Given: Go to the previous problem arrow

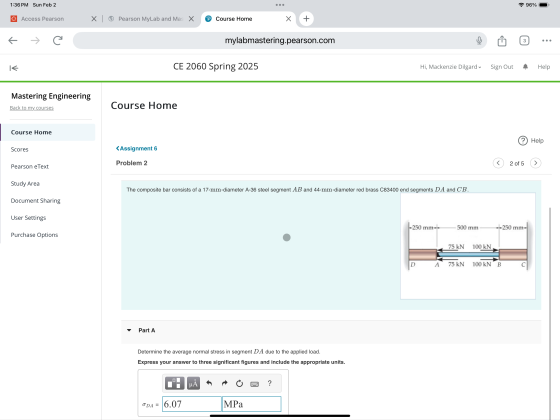Looking at the screenshot, I should pyautogui.click(x=498, y=163).
